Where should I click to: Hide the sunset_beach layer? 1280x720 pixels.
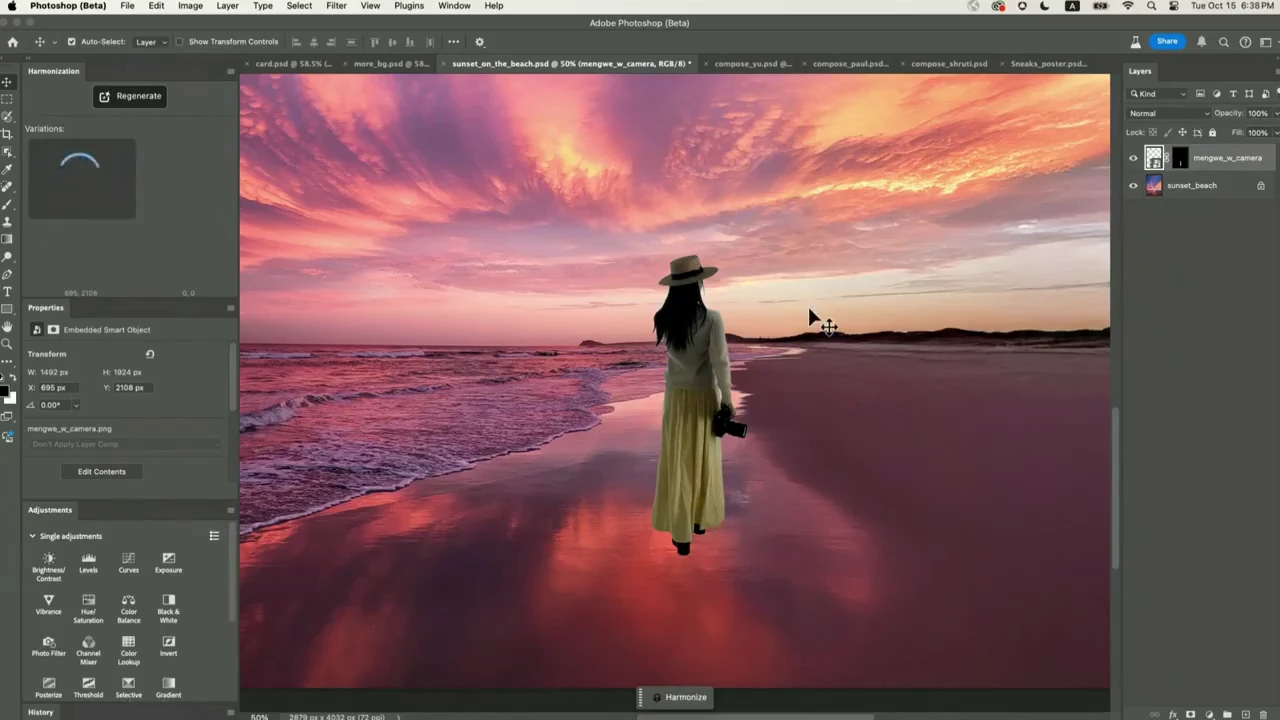click(1133, 185)
